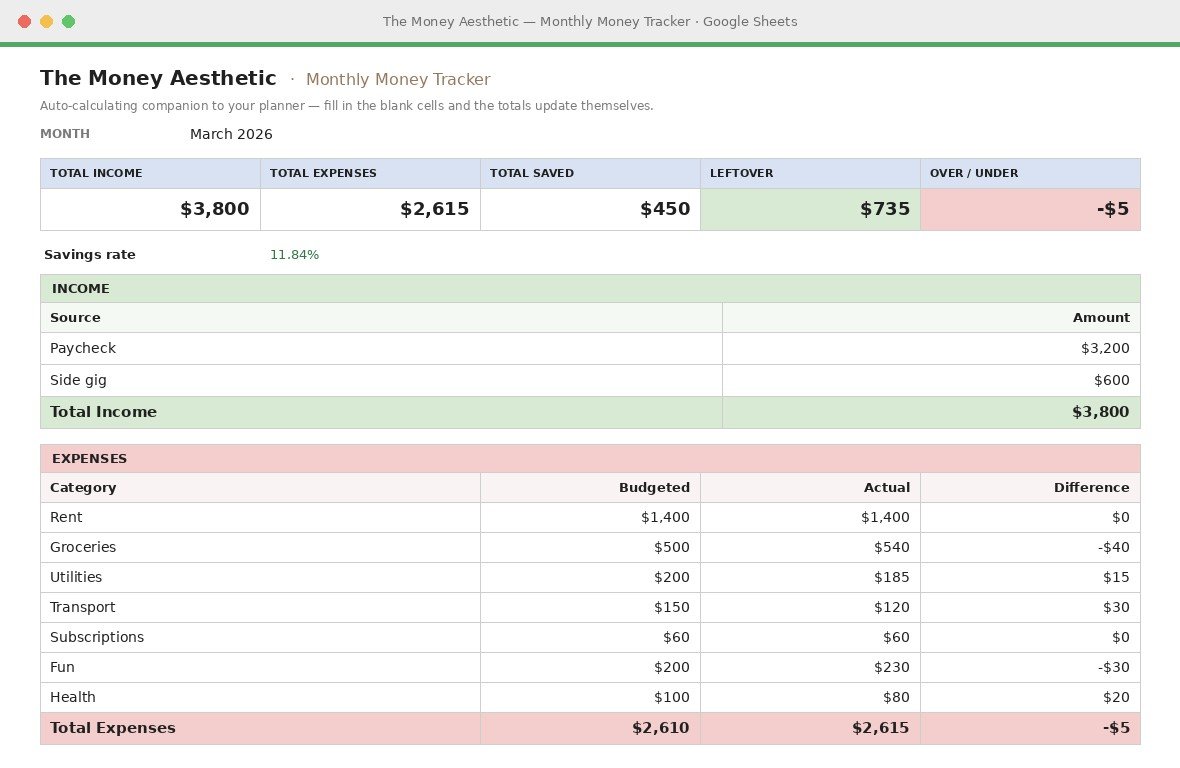The height and width of the screenshot is (768, 1180).
Task: Click the $2,610 total budgeted cell
Action: click(x=590, y=729)
